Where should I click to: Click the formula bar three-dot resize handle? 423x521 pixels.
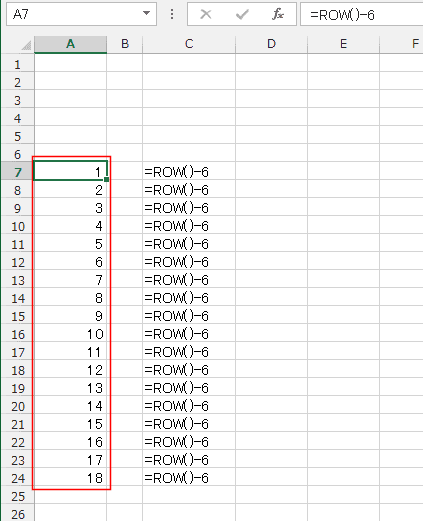[172, 14]
